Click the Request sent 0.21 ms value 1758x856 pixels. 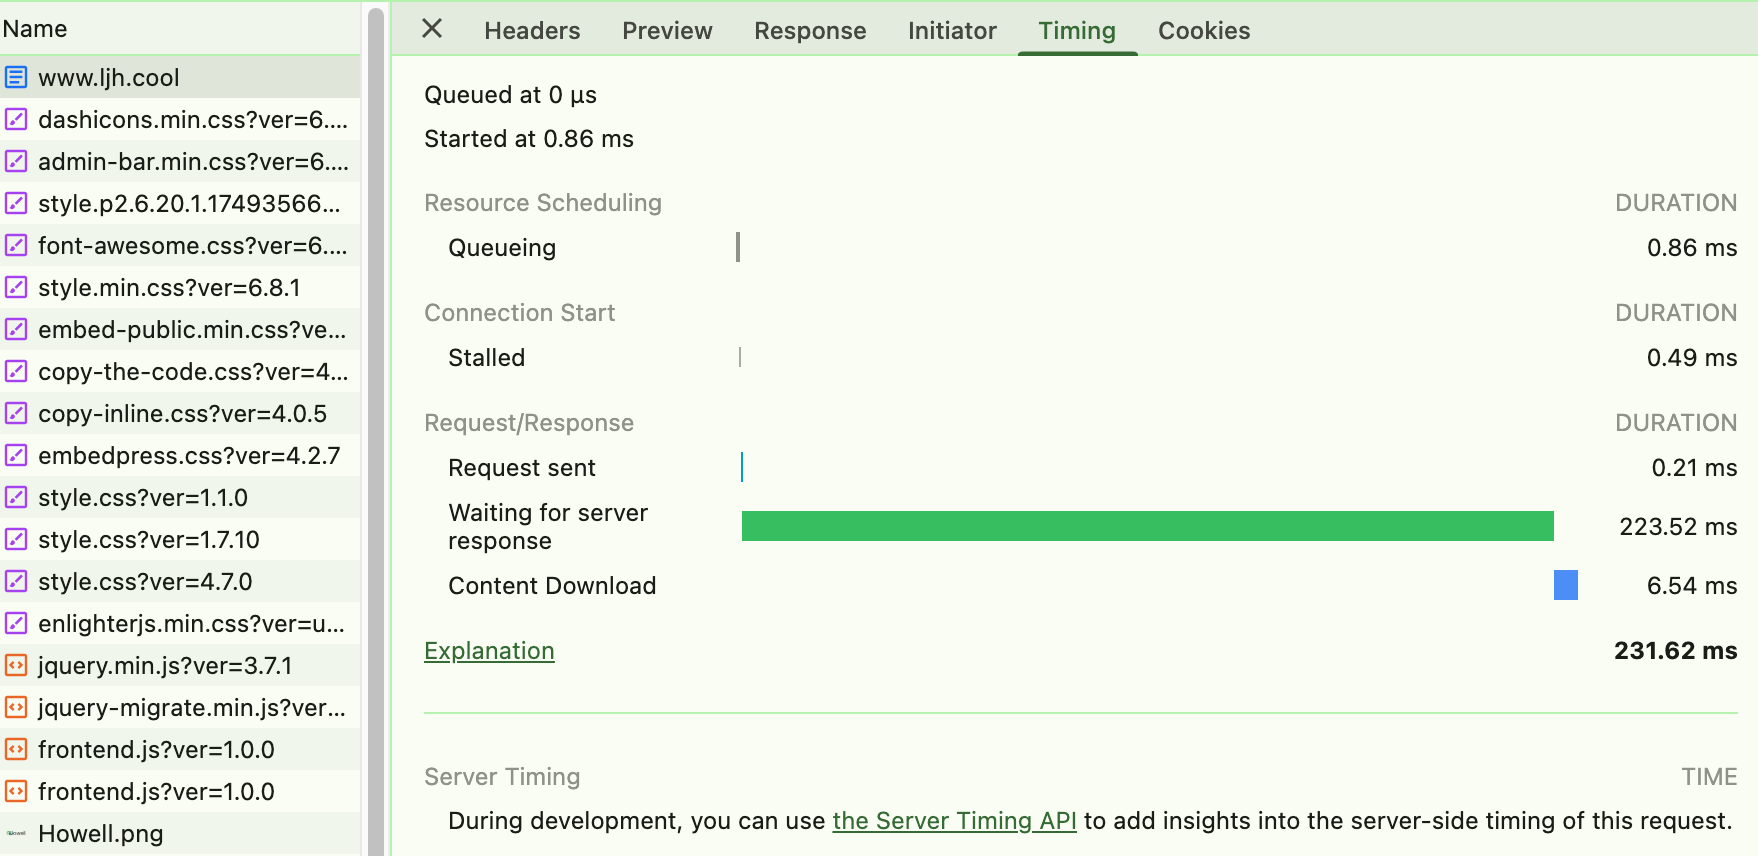pyautogui.click(x=1694, y=468)
